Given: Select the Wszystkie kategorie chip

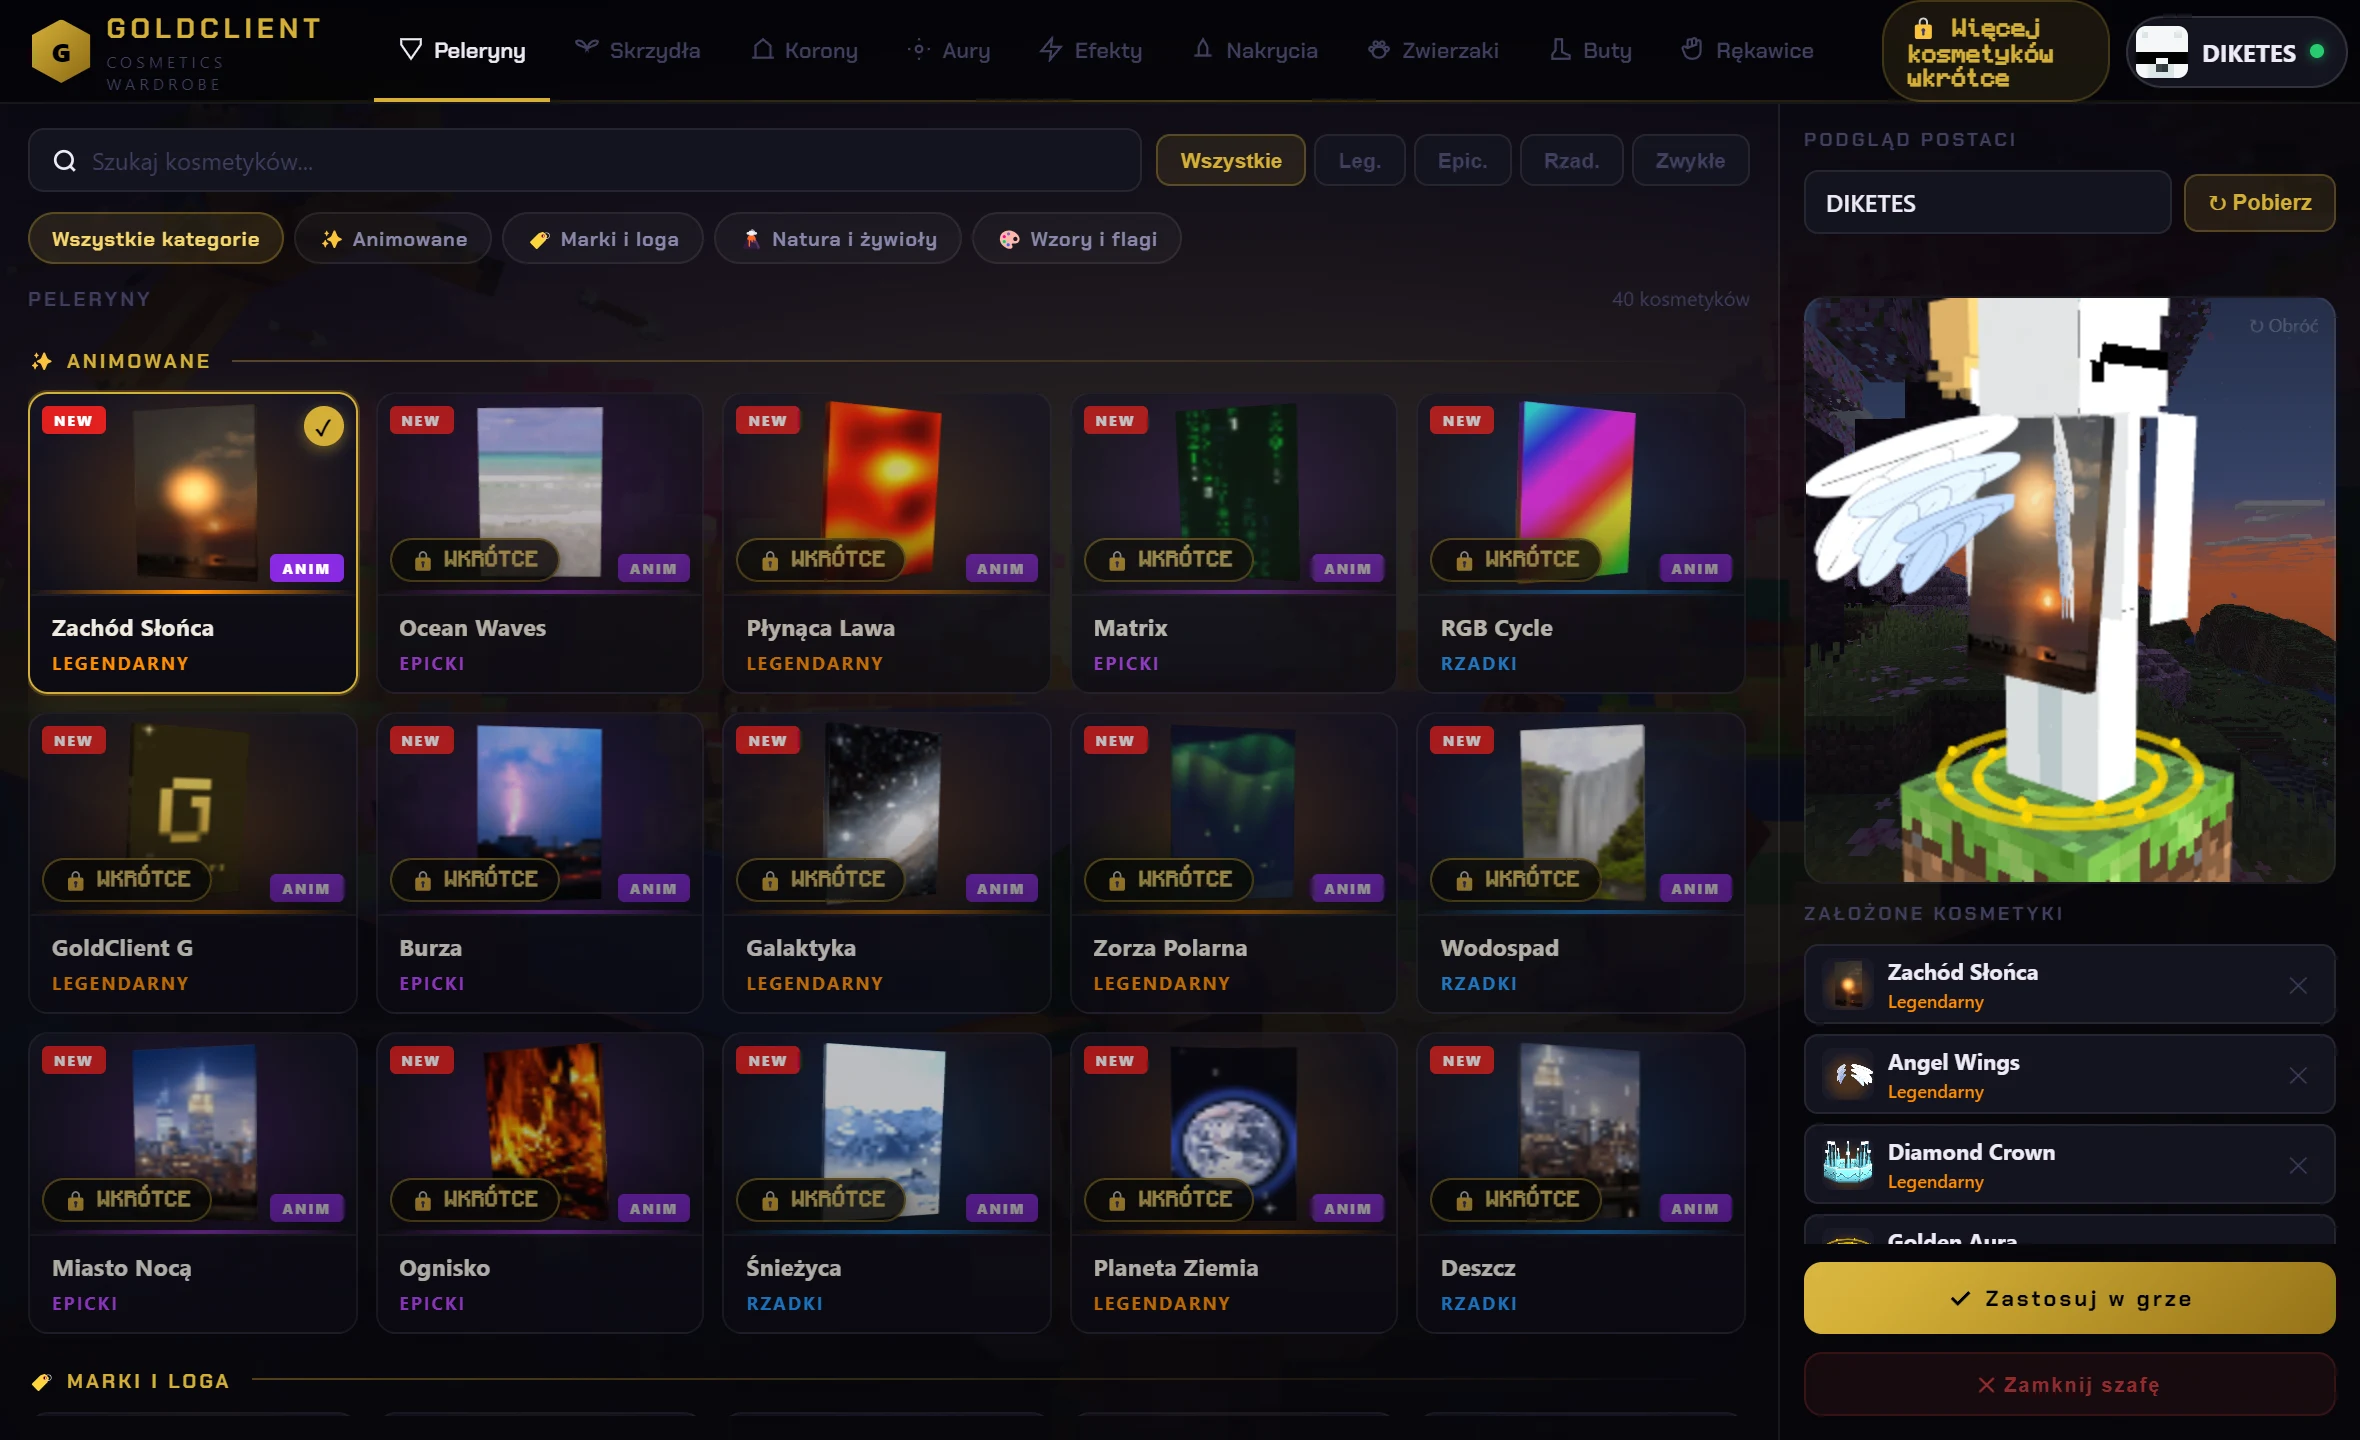Looking at the screenshot, I should coord(156,239).
